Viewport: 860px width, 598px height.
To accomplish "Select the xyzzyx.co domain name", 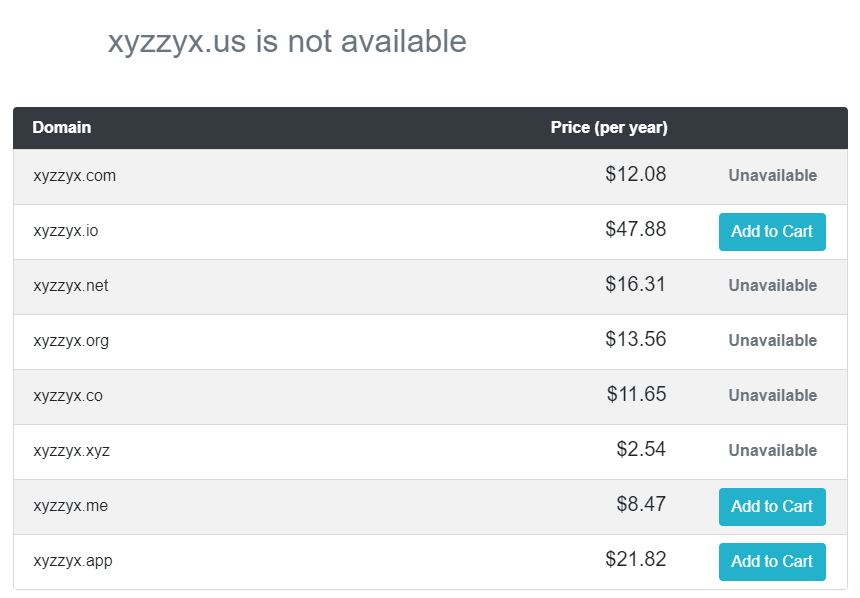I will [68, 396].
